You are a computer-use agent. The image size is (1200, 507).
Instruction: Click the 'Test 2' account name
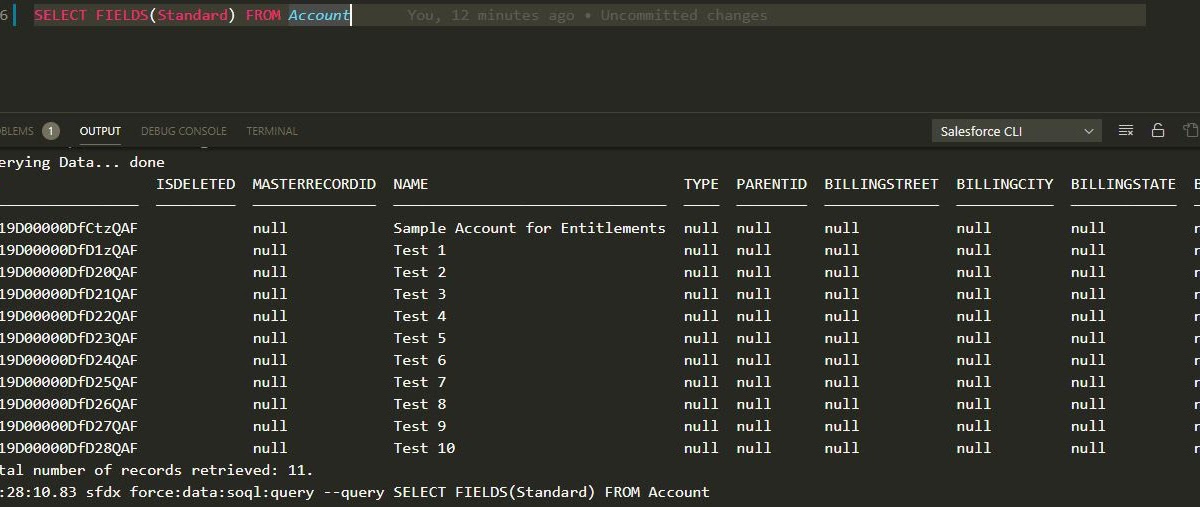pyautogui.click(x=419, y=272)
